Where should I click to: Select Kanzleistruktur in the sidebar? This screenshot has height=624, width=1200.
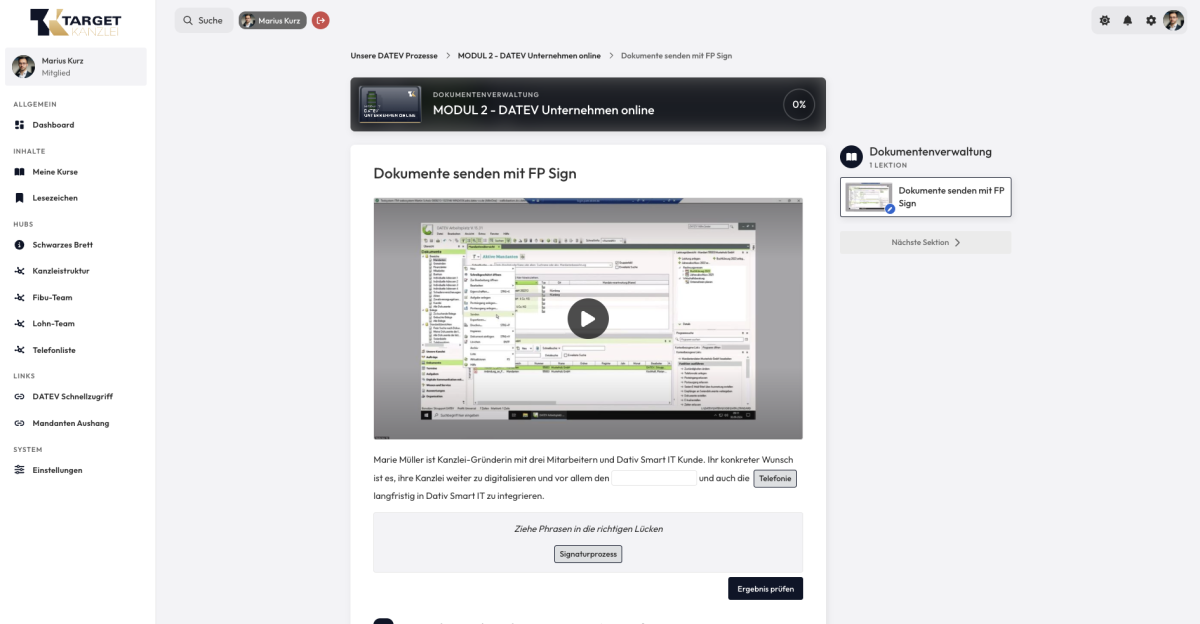[x=60, y=271]
